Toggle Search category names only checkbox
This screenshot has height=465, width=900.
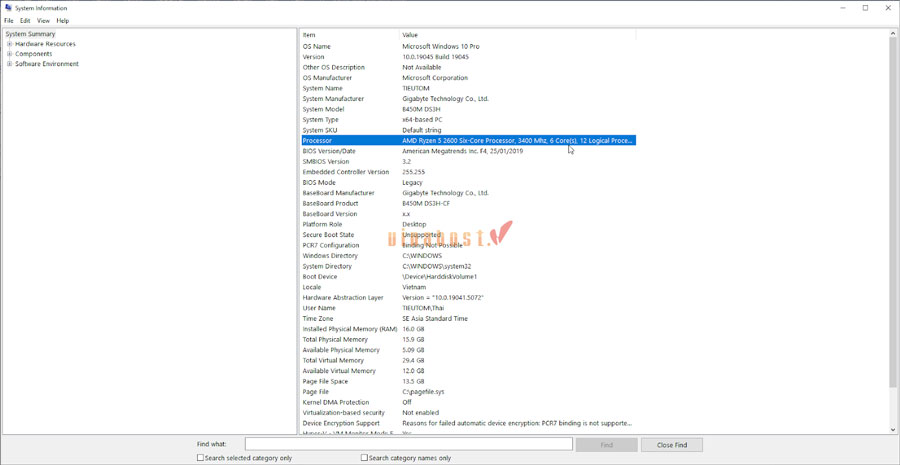click(x=365, y=458)
